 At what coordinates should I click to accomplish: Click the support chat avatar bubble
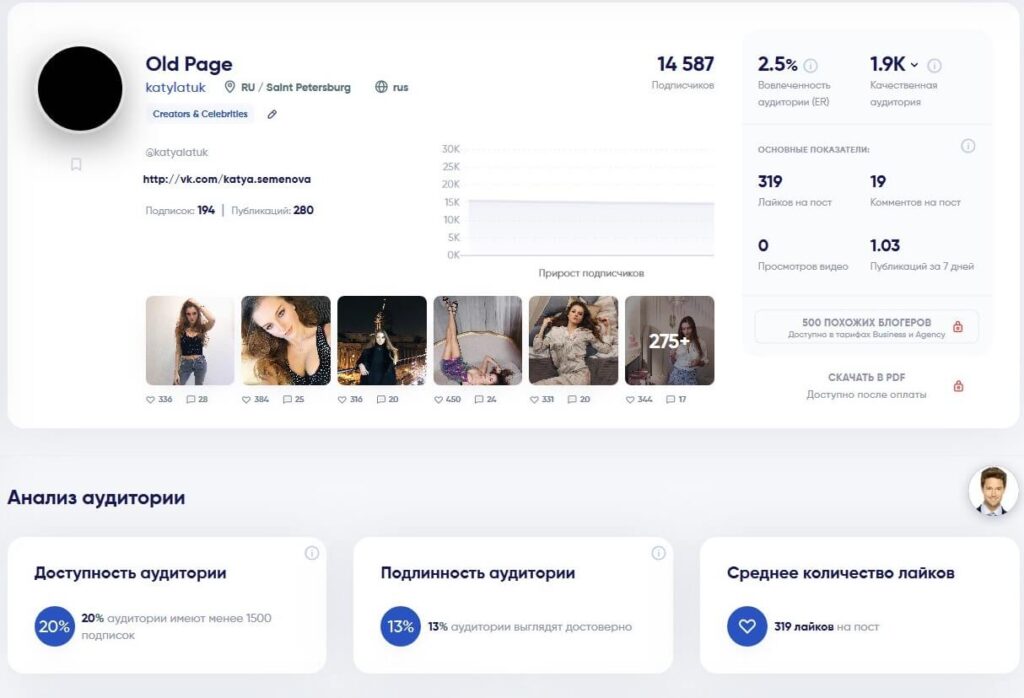tap(992, 491)
